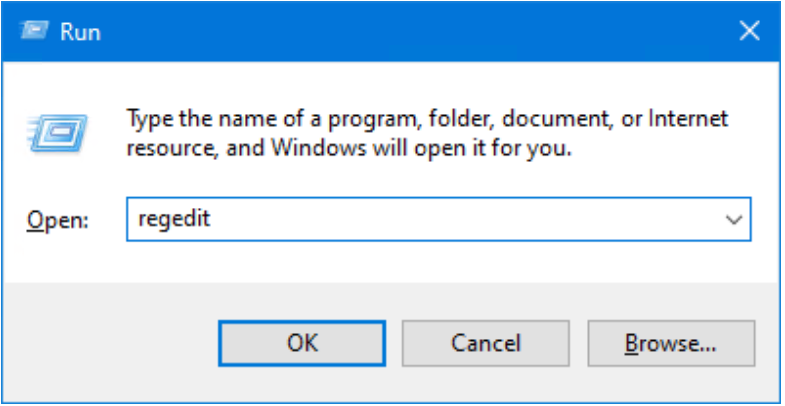Expand the Open history dropdown arrow
Viewport: 785px width, 406px height.
734,219
